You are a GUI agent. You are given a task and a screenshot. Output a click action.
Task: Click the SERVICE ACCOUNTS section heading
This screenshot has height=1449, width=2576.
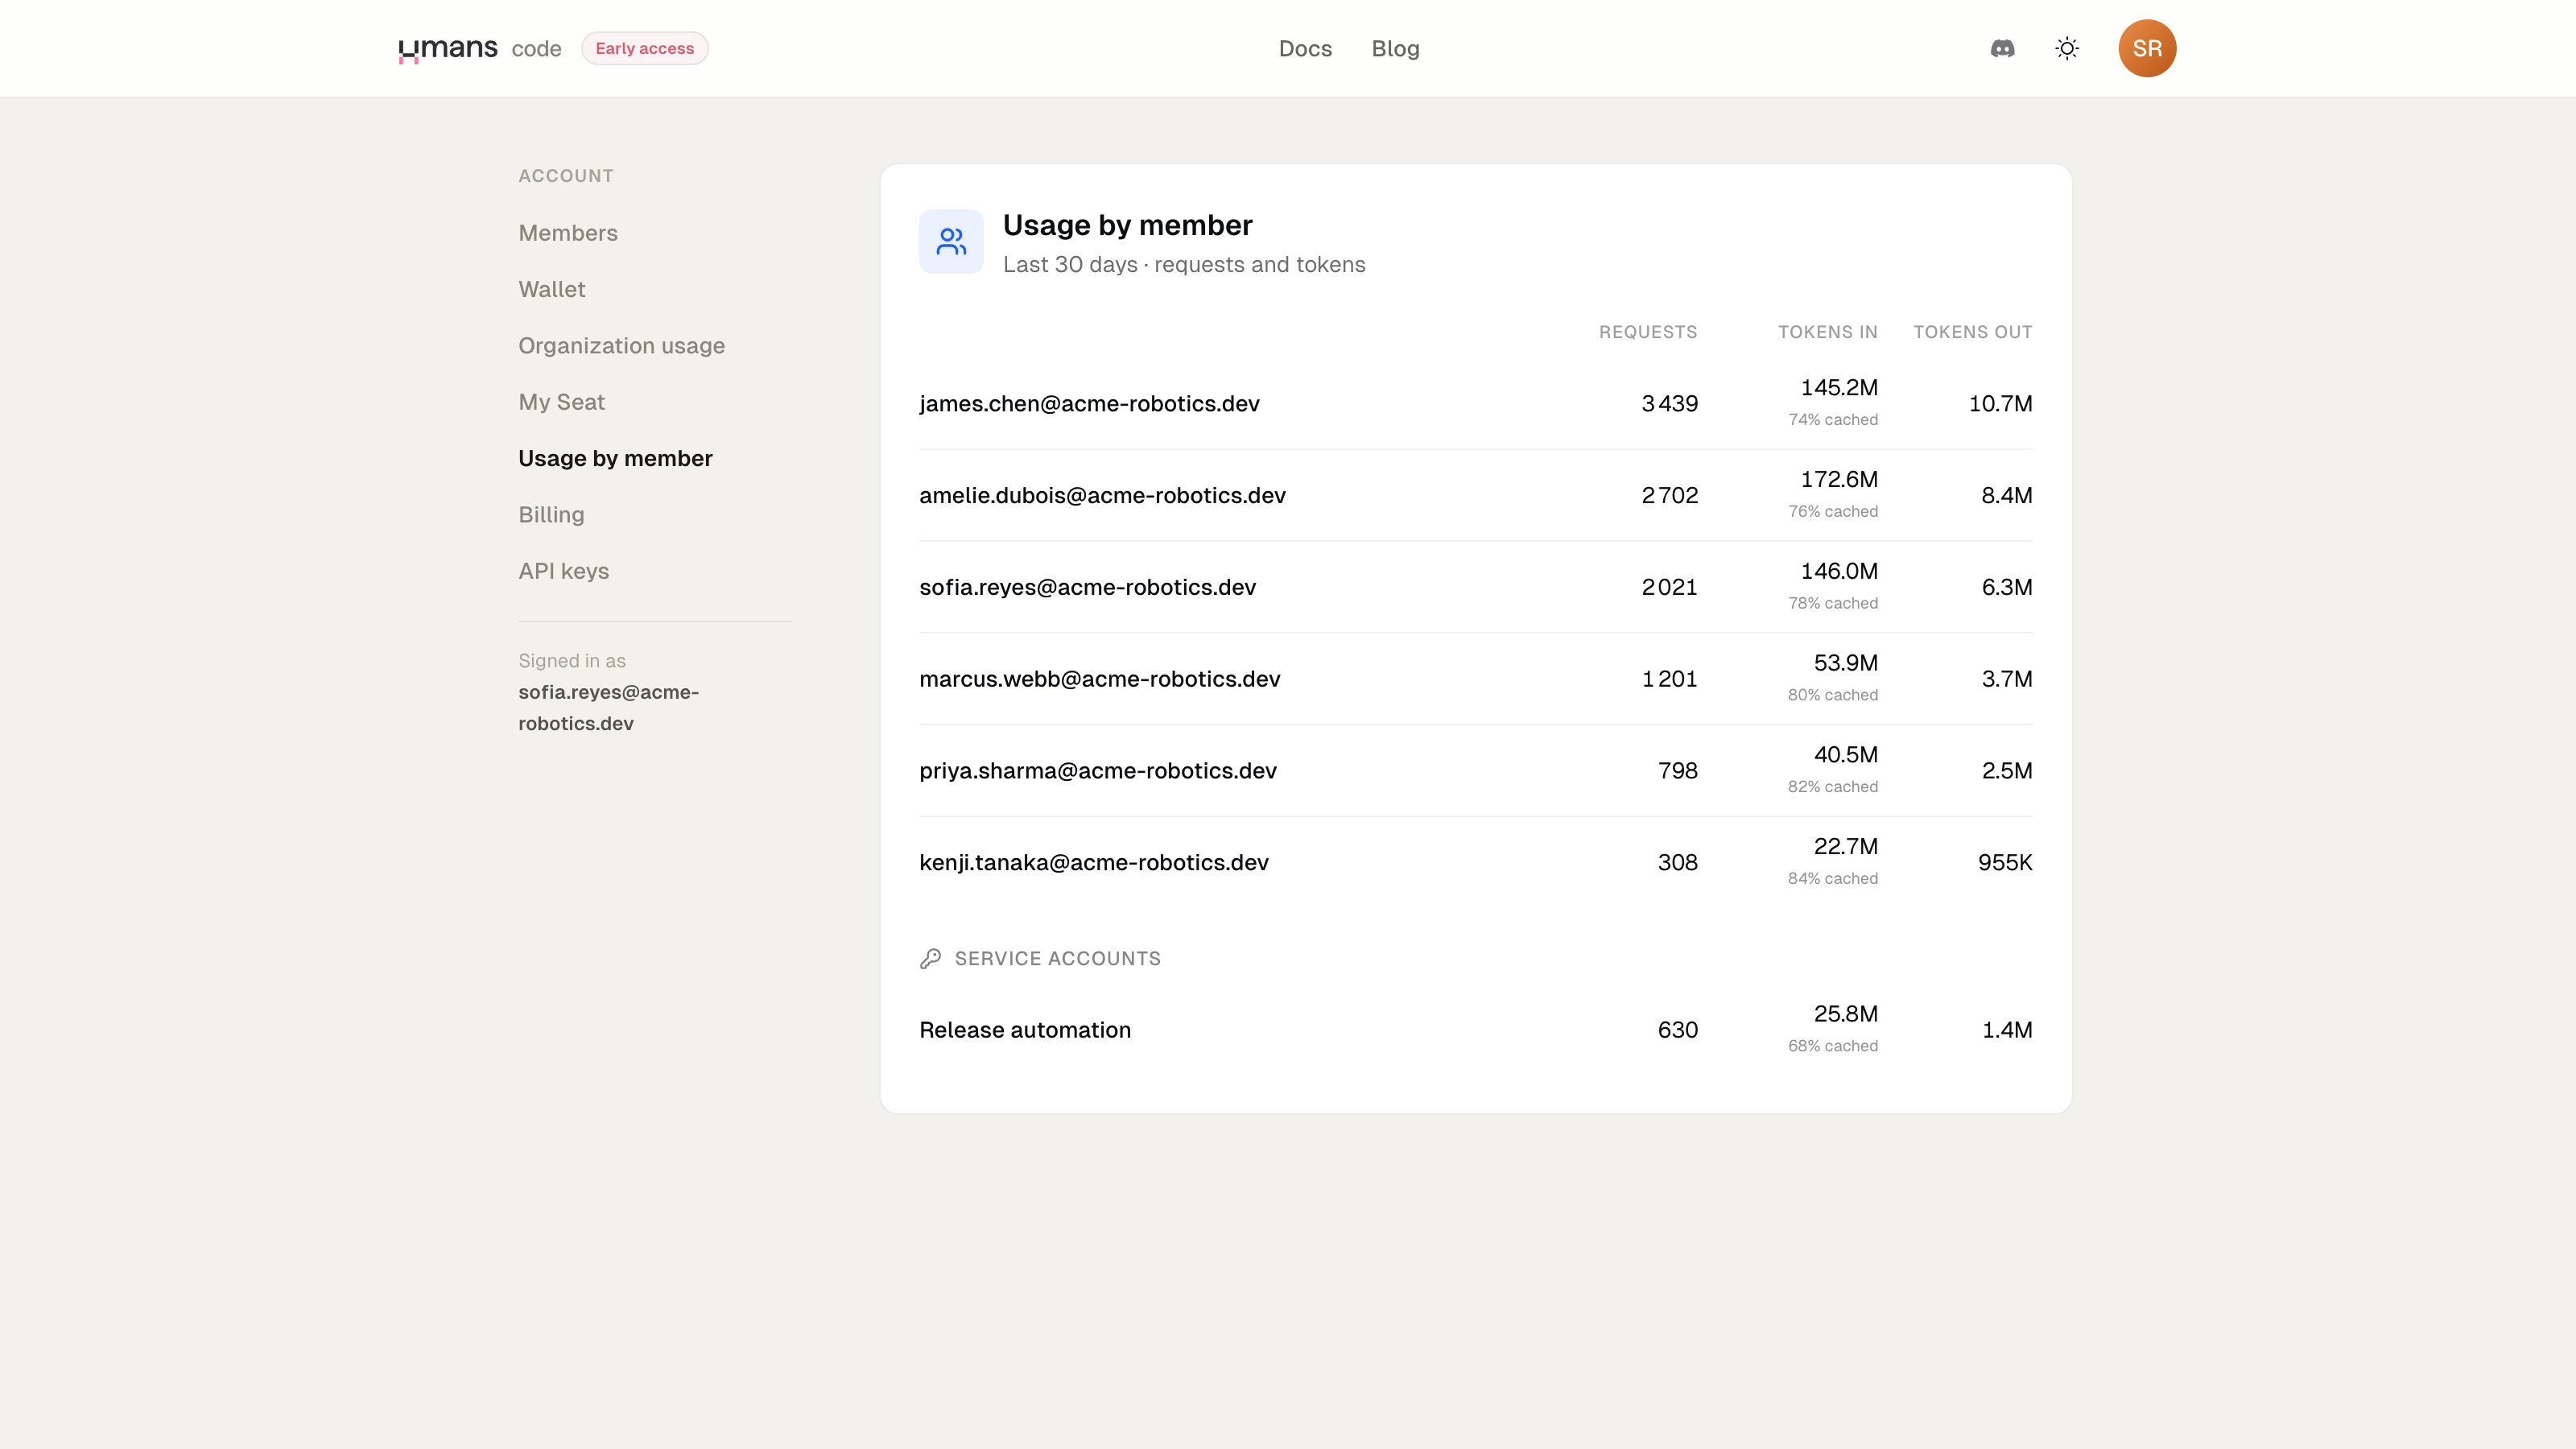tap(1057, 959)
